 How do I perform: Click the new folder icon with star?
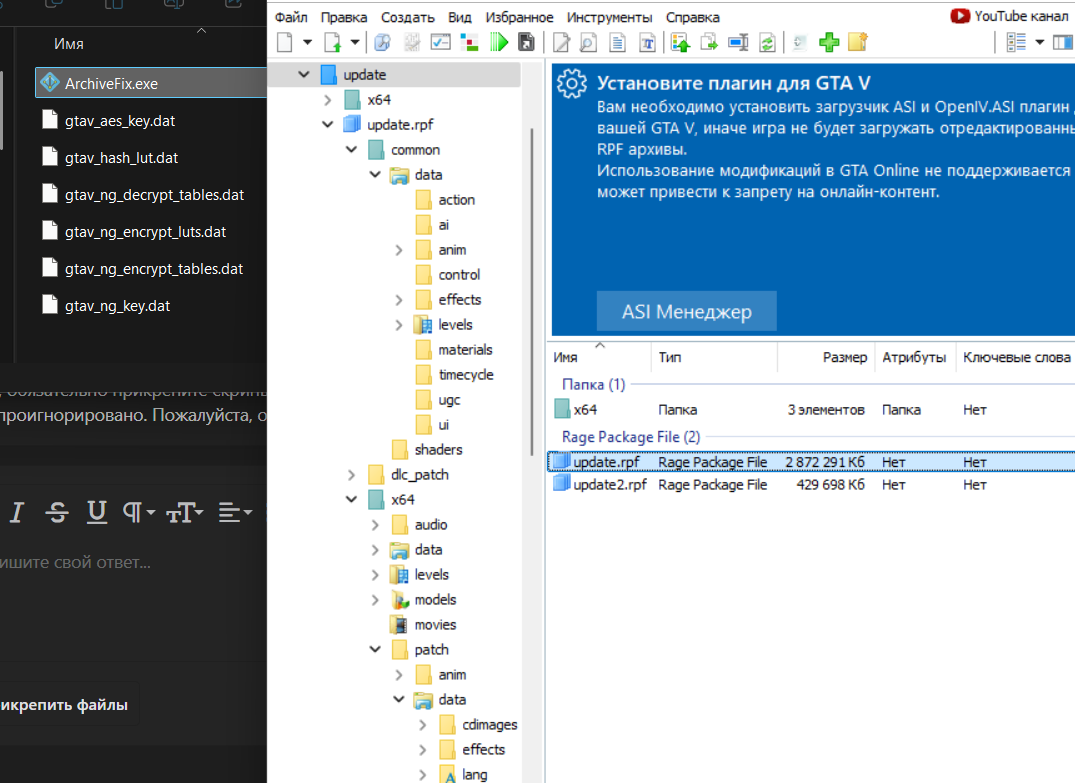(x=858, y=43)
